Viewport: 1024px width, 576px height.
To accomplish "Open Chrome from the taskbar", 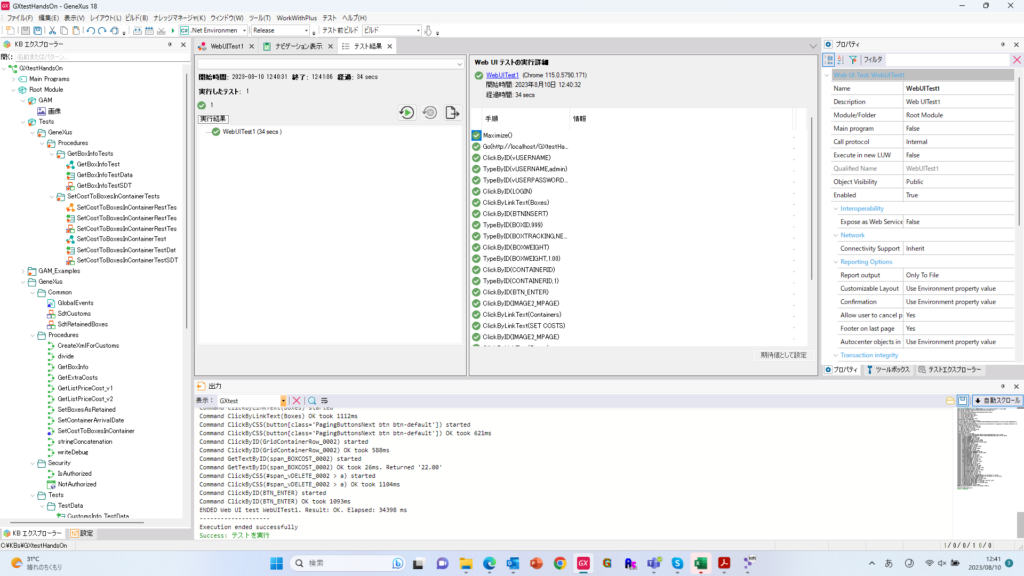I will pyautogui.click(x=560, y=563).
